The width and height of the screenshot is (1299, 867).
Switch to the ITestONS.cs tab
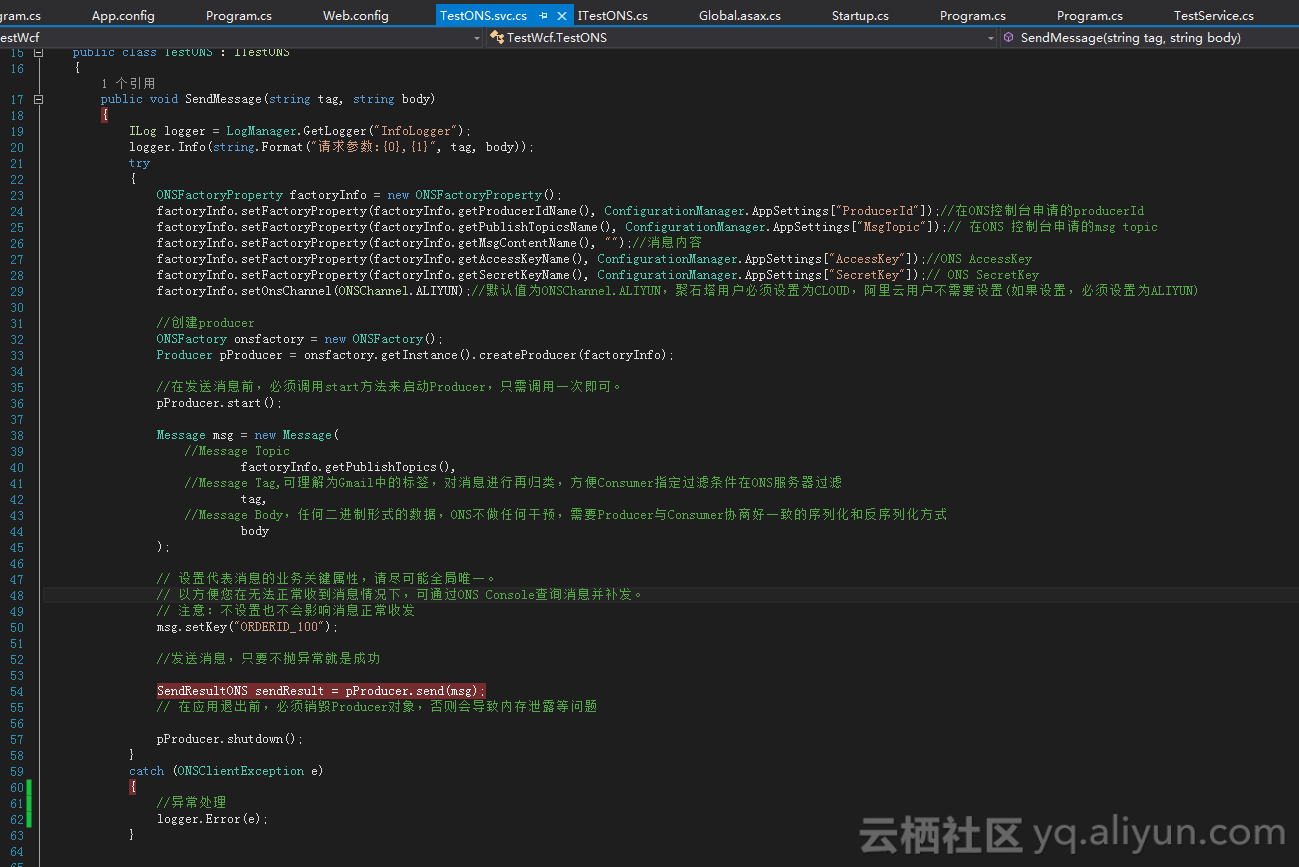(x=613, y=16)
